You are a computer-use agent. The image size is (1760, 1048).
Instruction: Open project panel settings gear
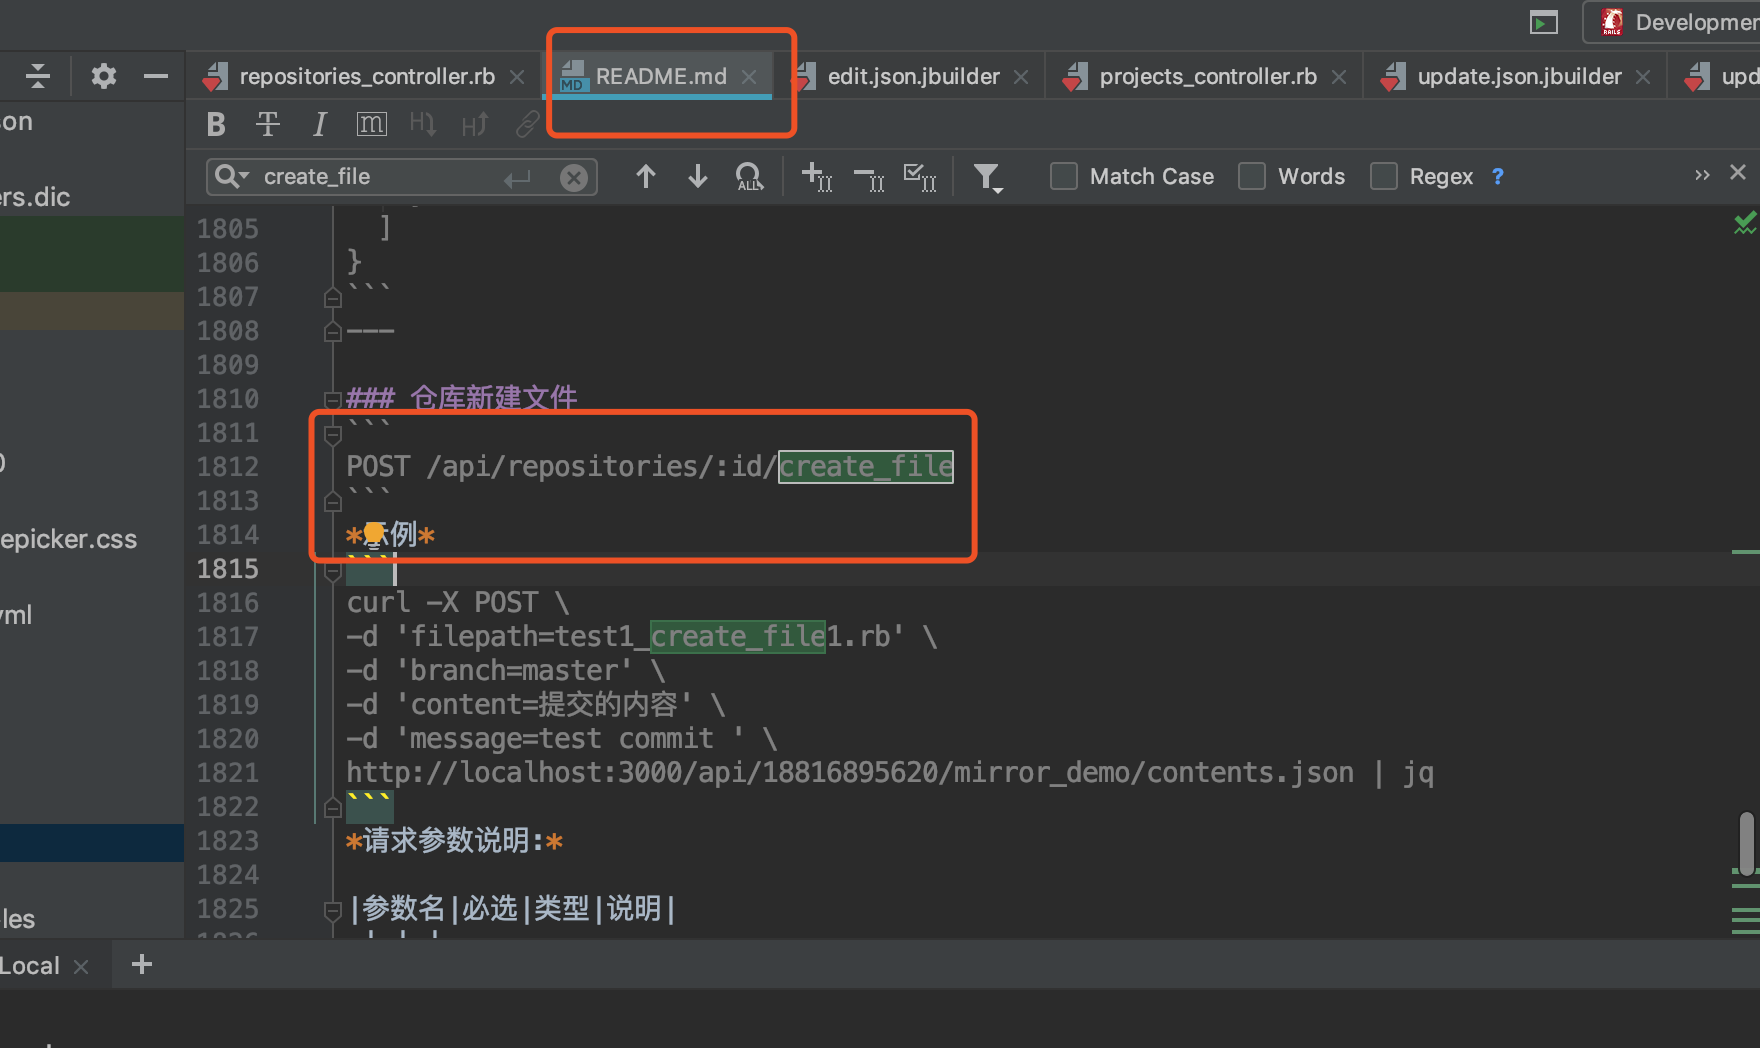coord(104,76)
